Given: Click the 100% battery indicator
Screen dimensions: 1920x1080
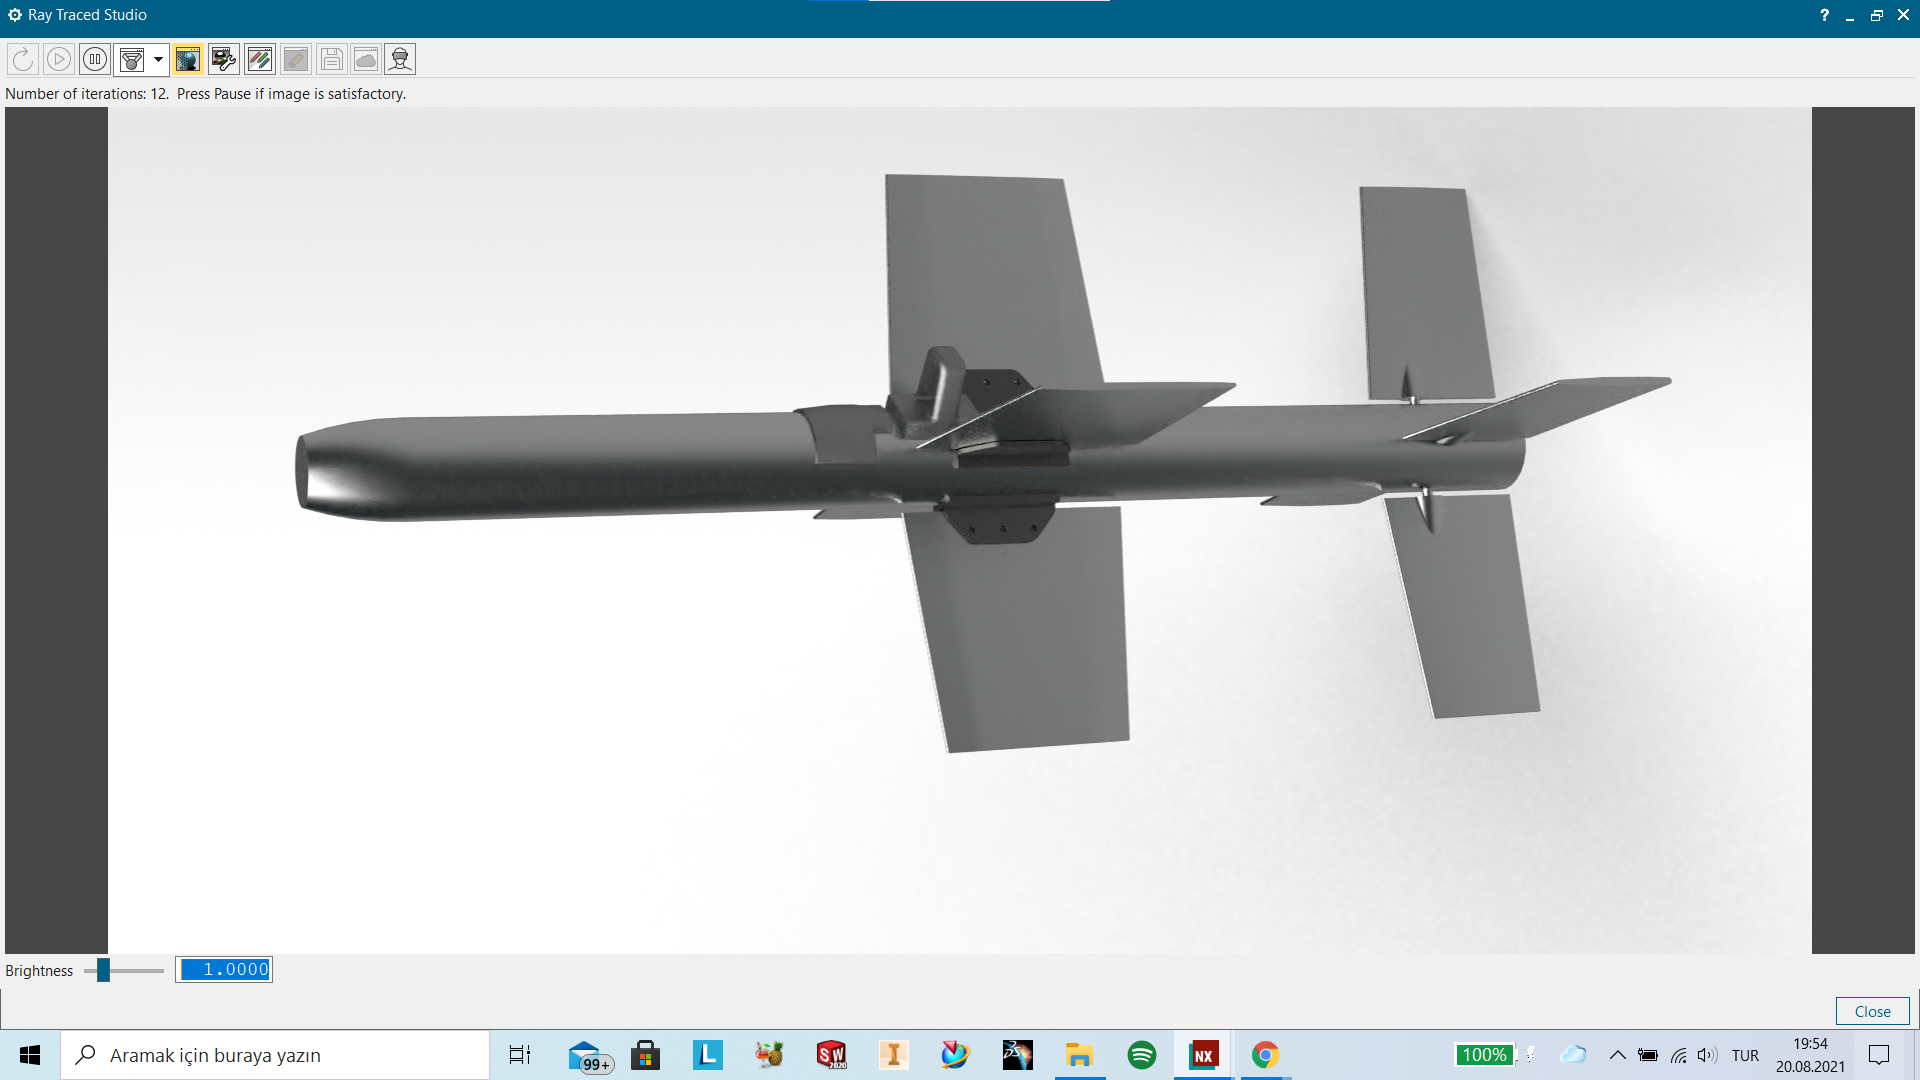Looking at the screenshot, I should [1484, 1055].
